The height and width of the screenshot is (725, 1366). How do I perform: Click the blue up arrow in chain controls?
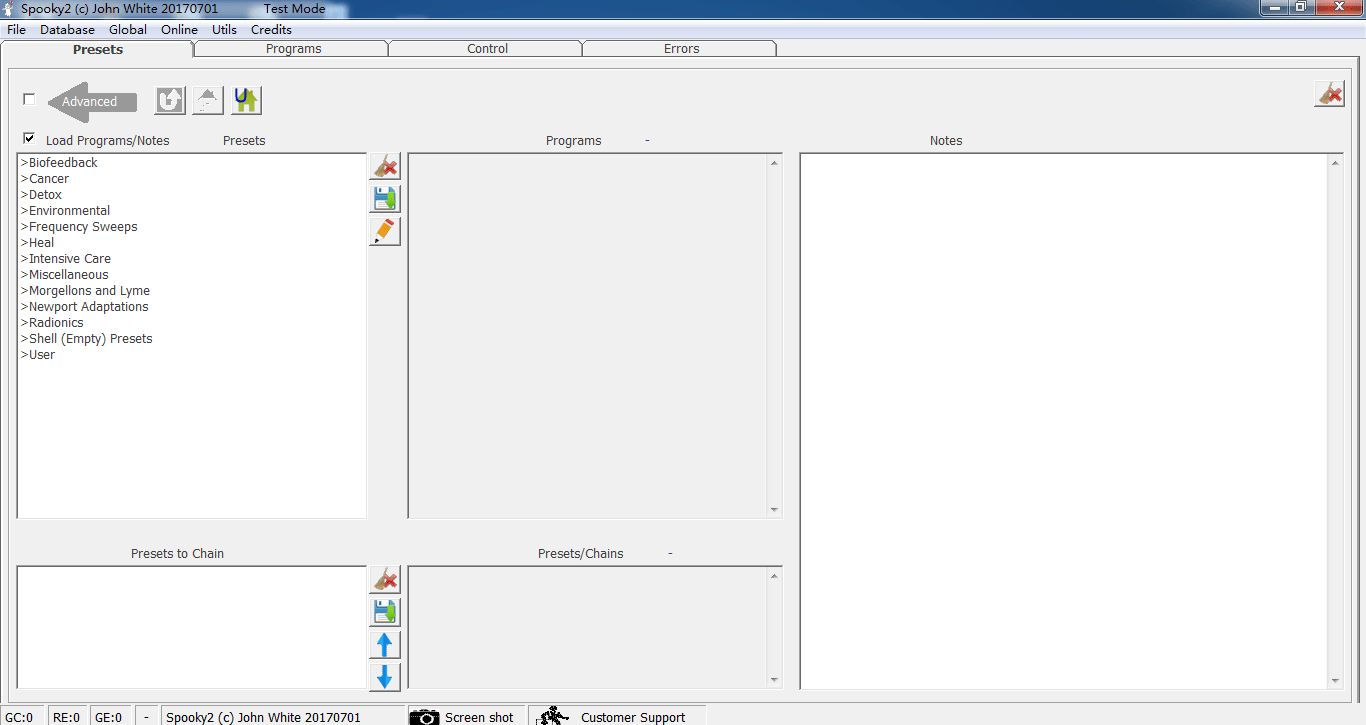coord(384,645)
